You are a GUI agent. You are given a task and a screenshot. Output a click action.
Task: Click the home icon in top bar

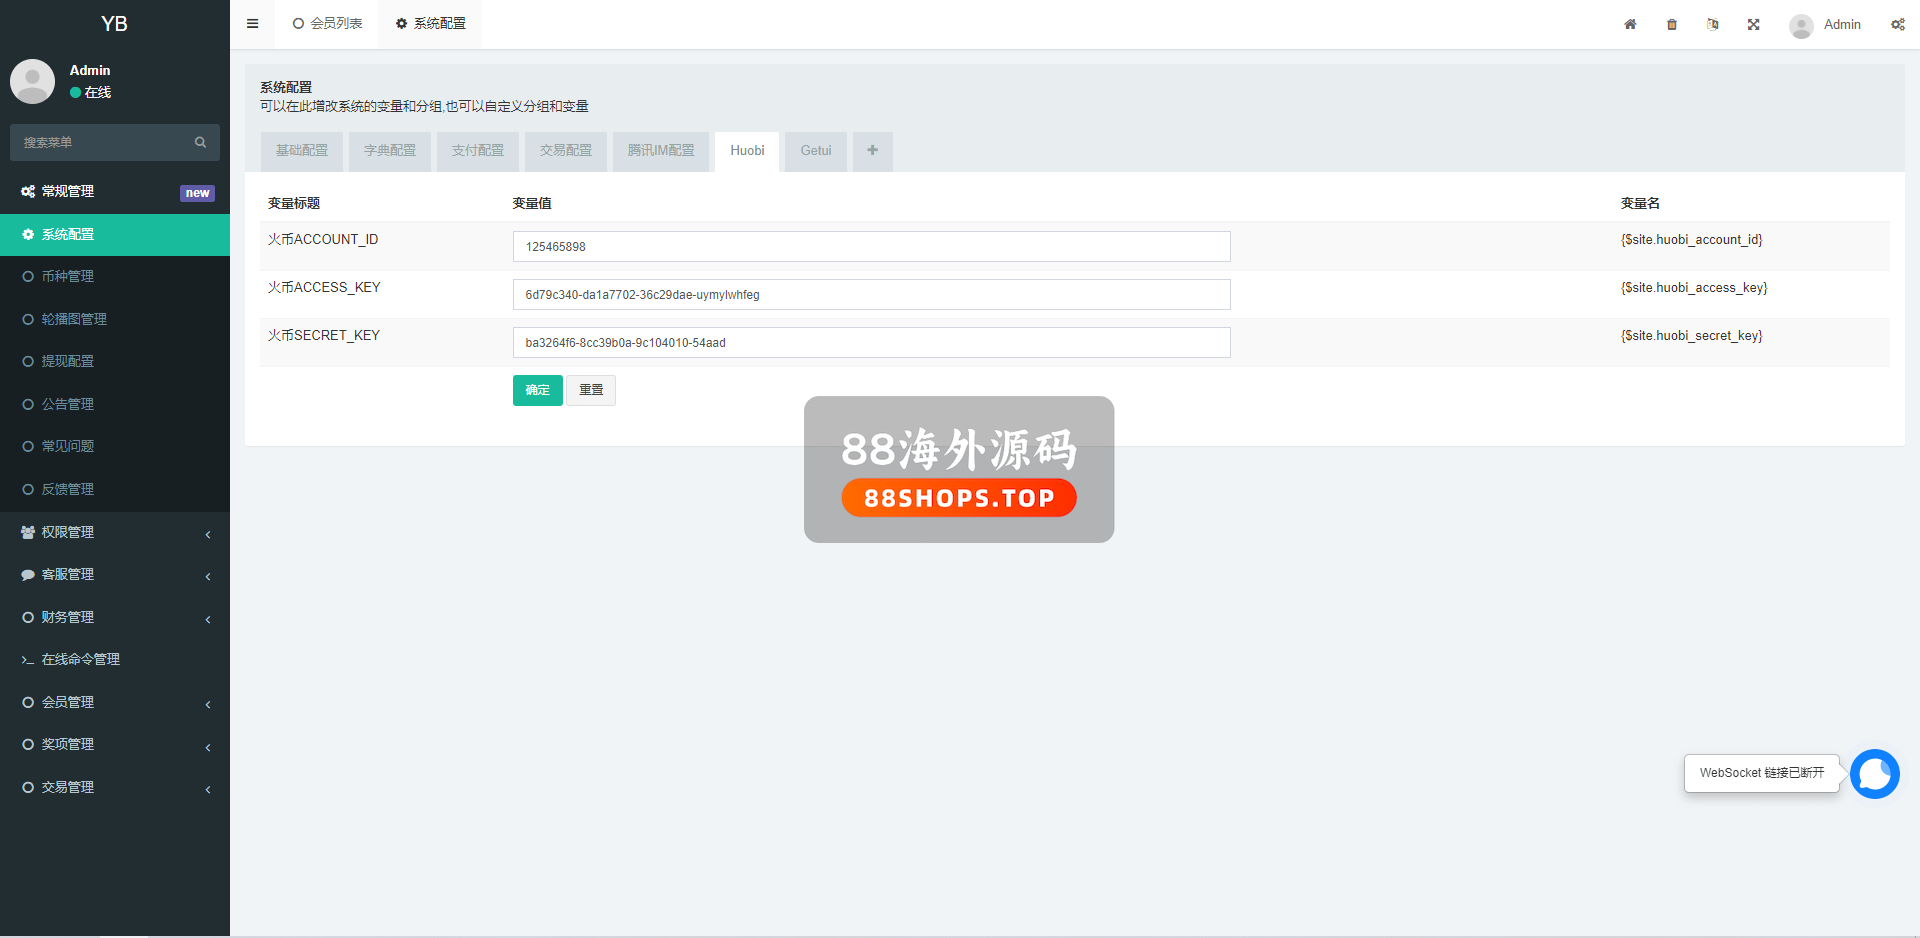click(1630, 24)
